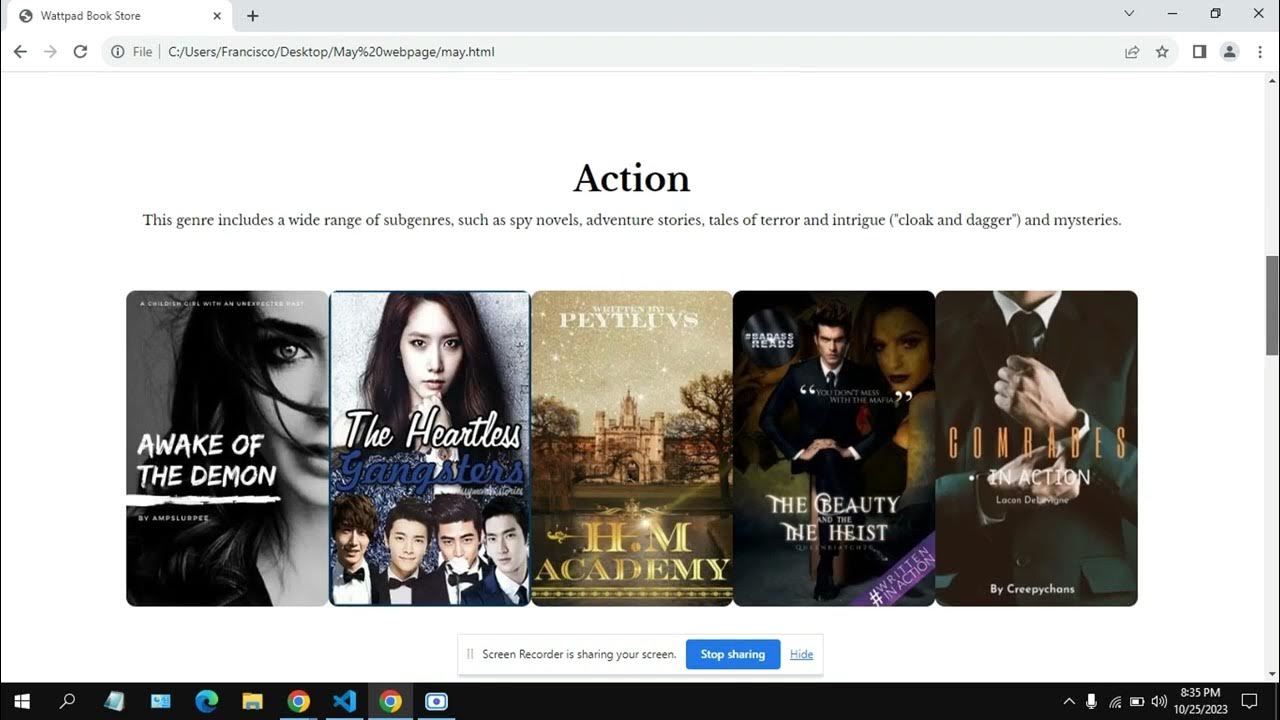
Task: Open Chrome's three-dot menu
Action: click(x=1259, y=52)
